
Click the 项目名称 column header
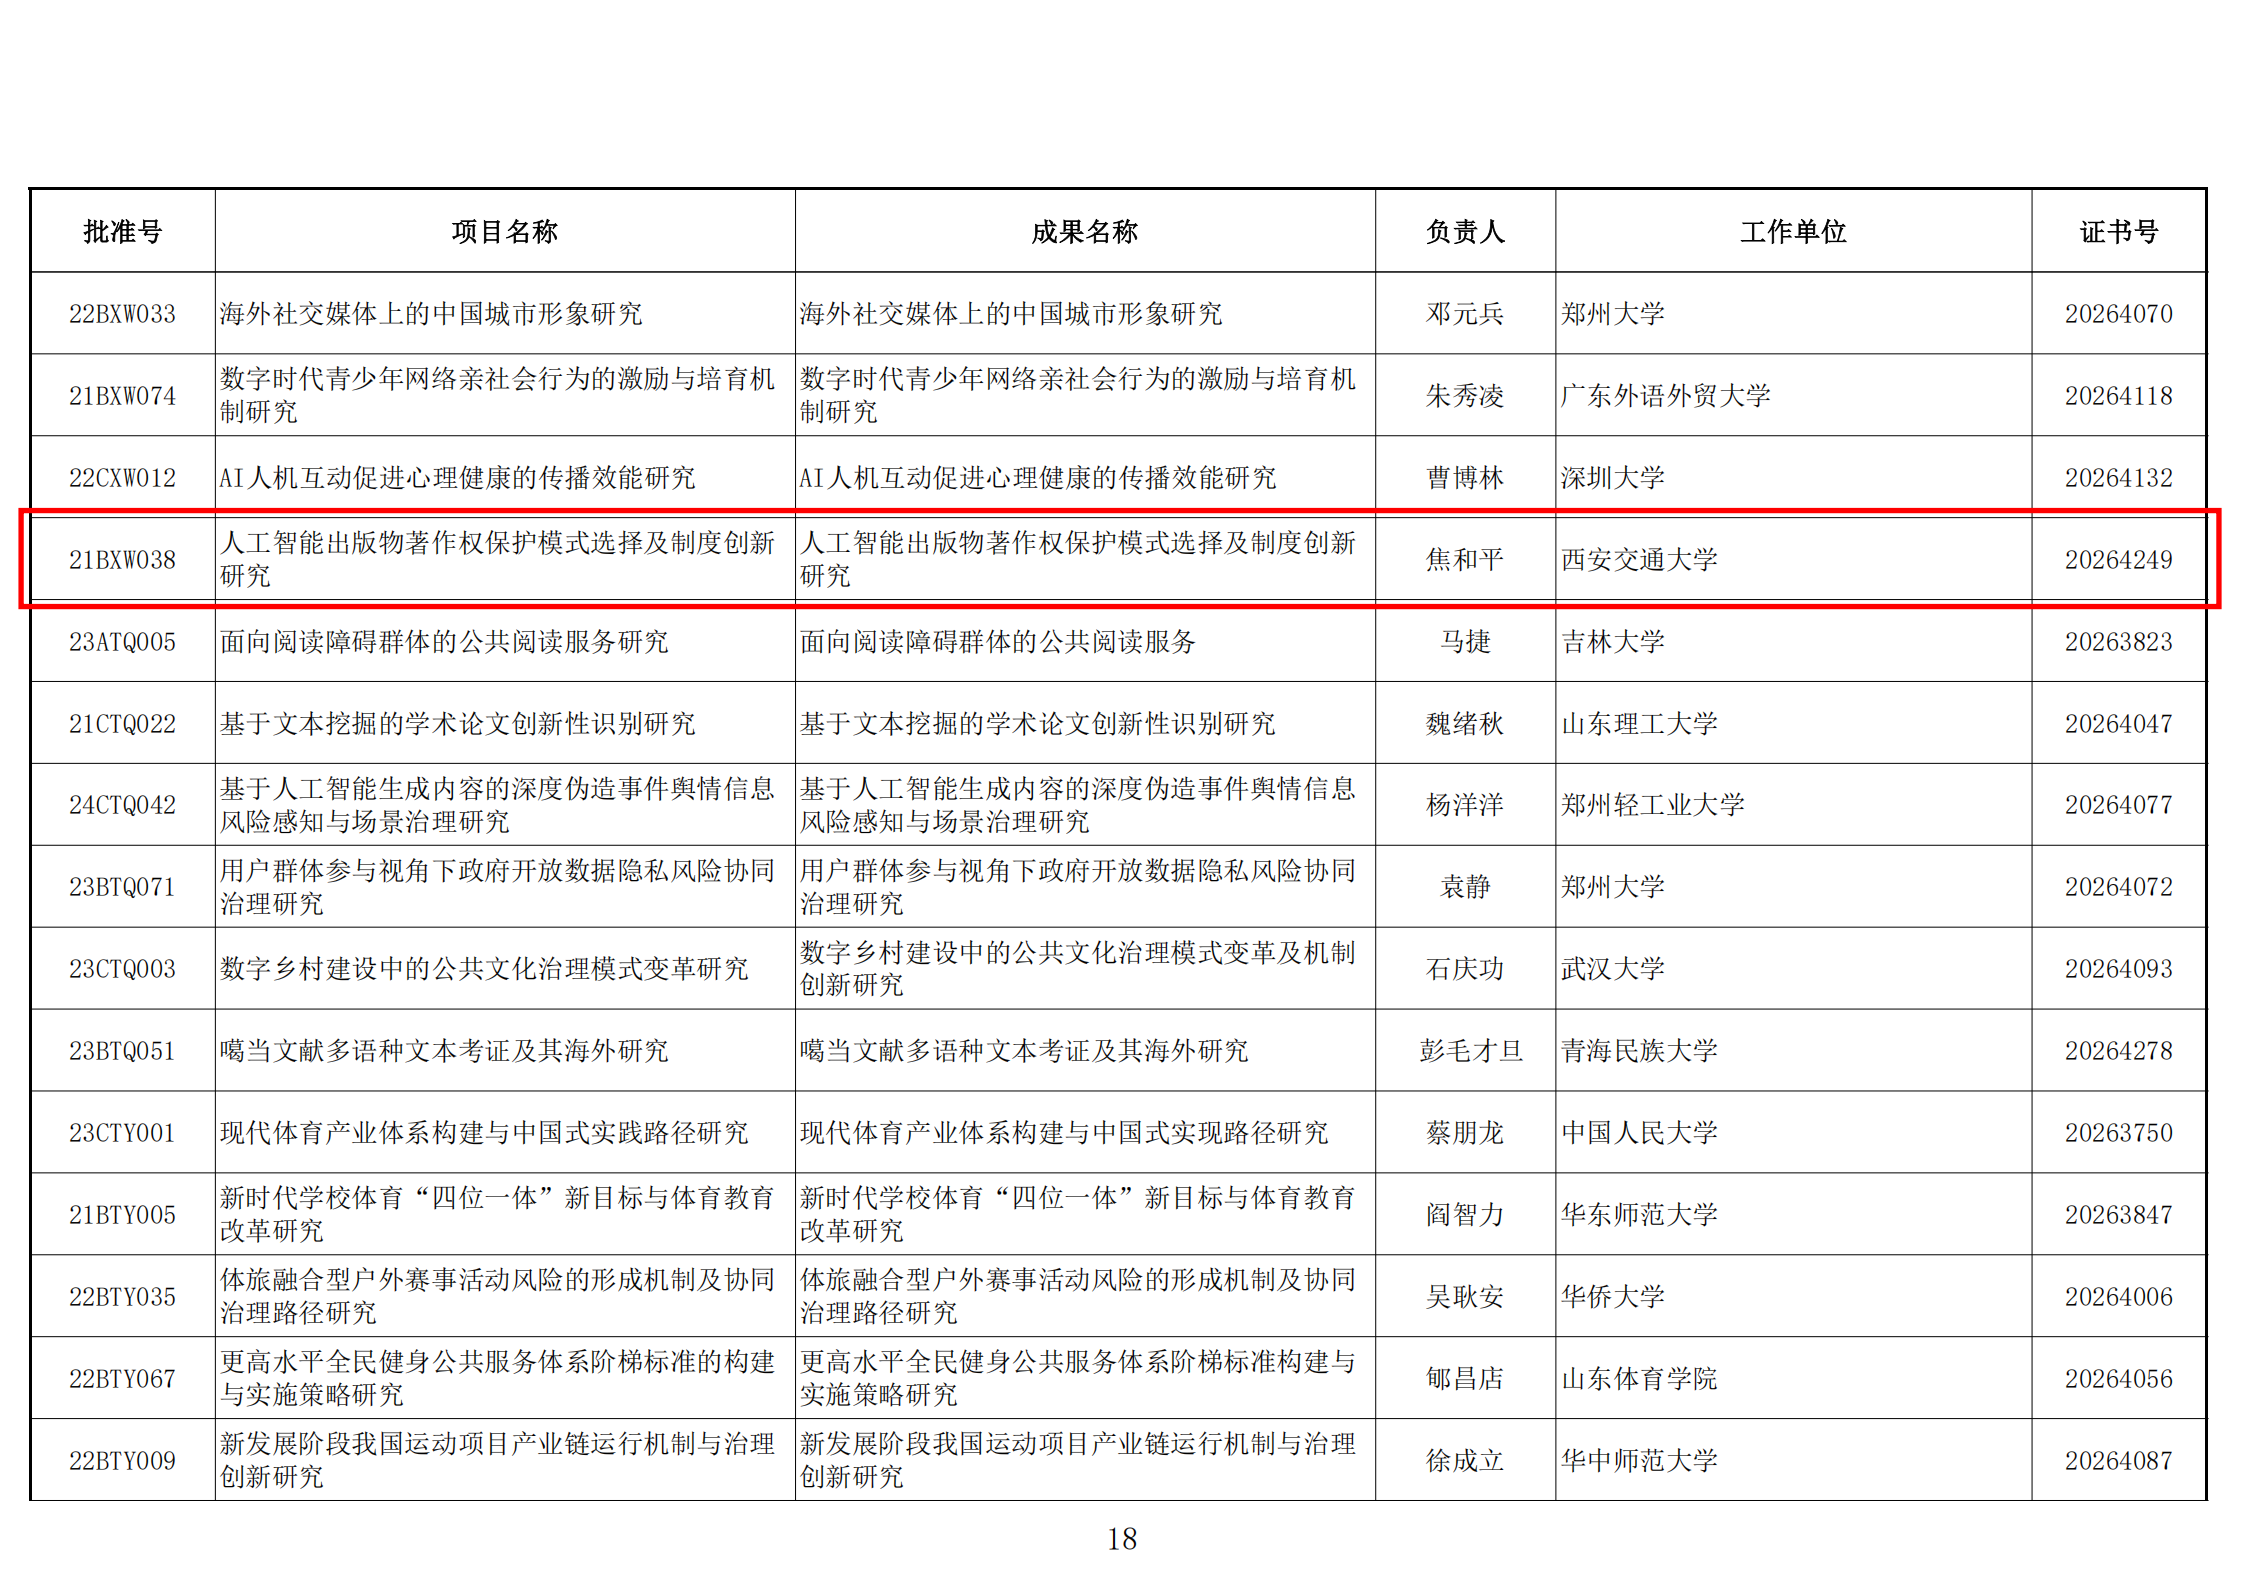[504, 232]
